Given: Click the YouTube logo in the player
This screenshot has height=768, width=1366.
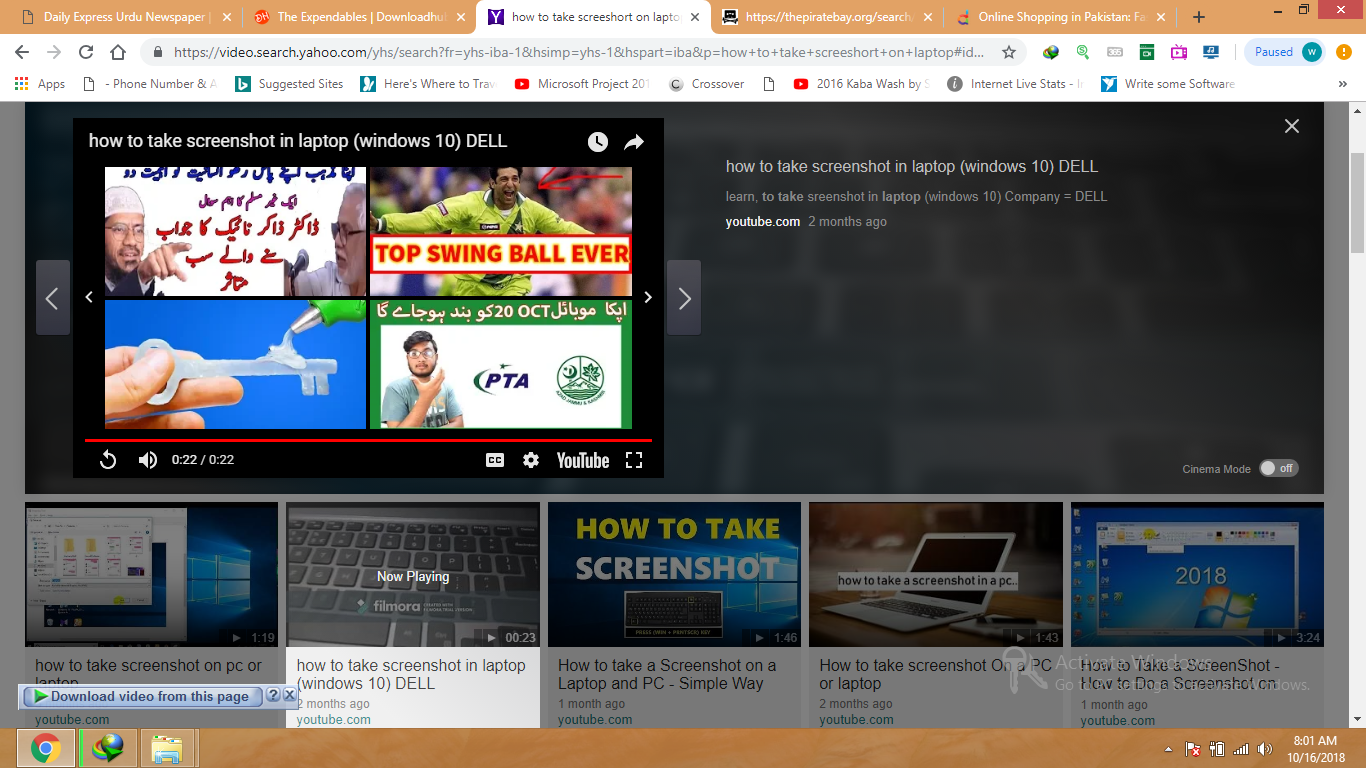Looking at the screenshot, I should tap(583, 460).
